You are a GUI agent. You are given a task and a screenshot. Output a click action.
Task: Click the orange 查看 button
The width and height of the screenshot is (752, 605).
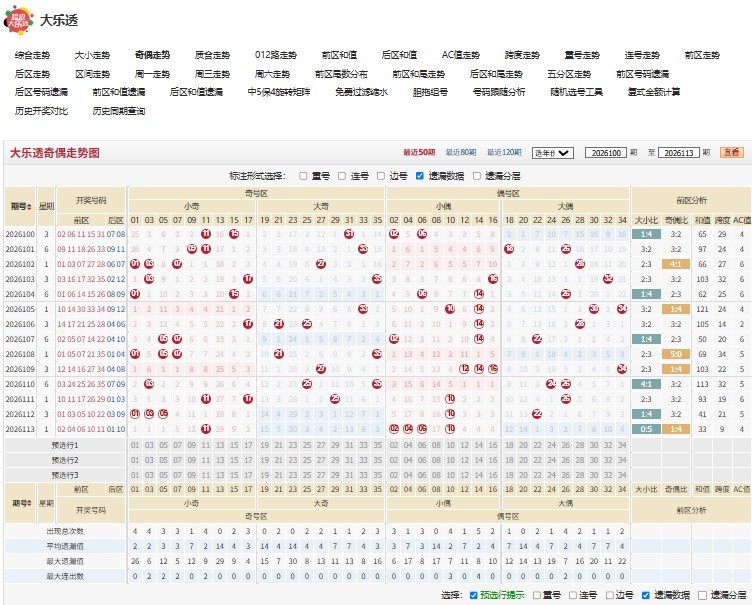(731, 153)
